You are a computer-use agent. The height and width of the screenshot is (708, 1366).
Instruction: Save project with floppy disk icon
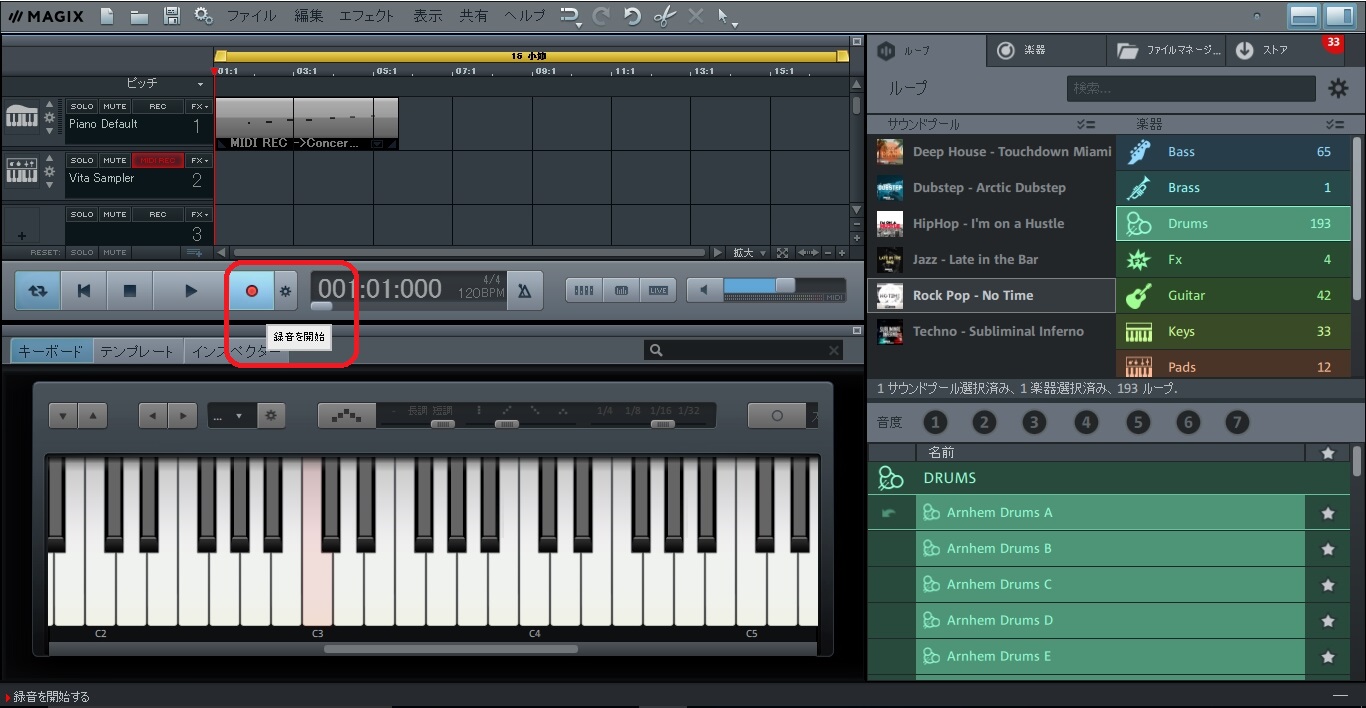(171, 16)
